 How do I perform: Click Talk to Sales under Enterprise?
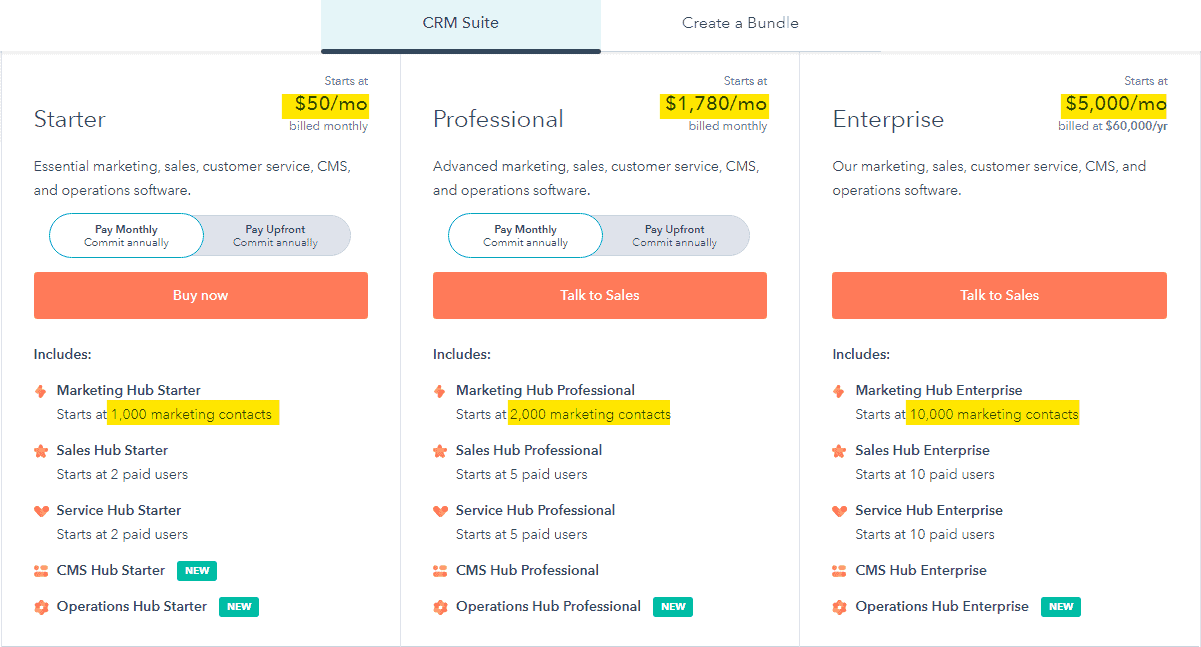point(999,295)
